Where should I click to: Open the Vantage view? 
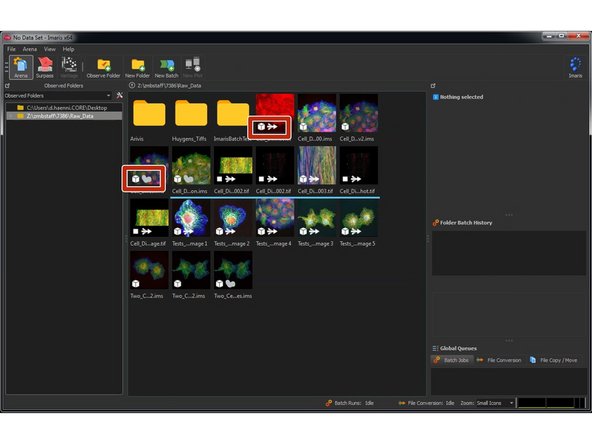pos(69,68)
